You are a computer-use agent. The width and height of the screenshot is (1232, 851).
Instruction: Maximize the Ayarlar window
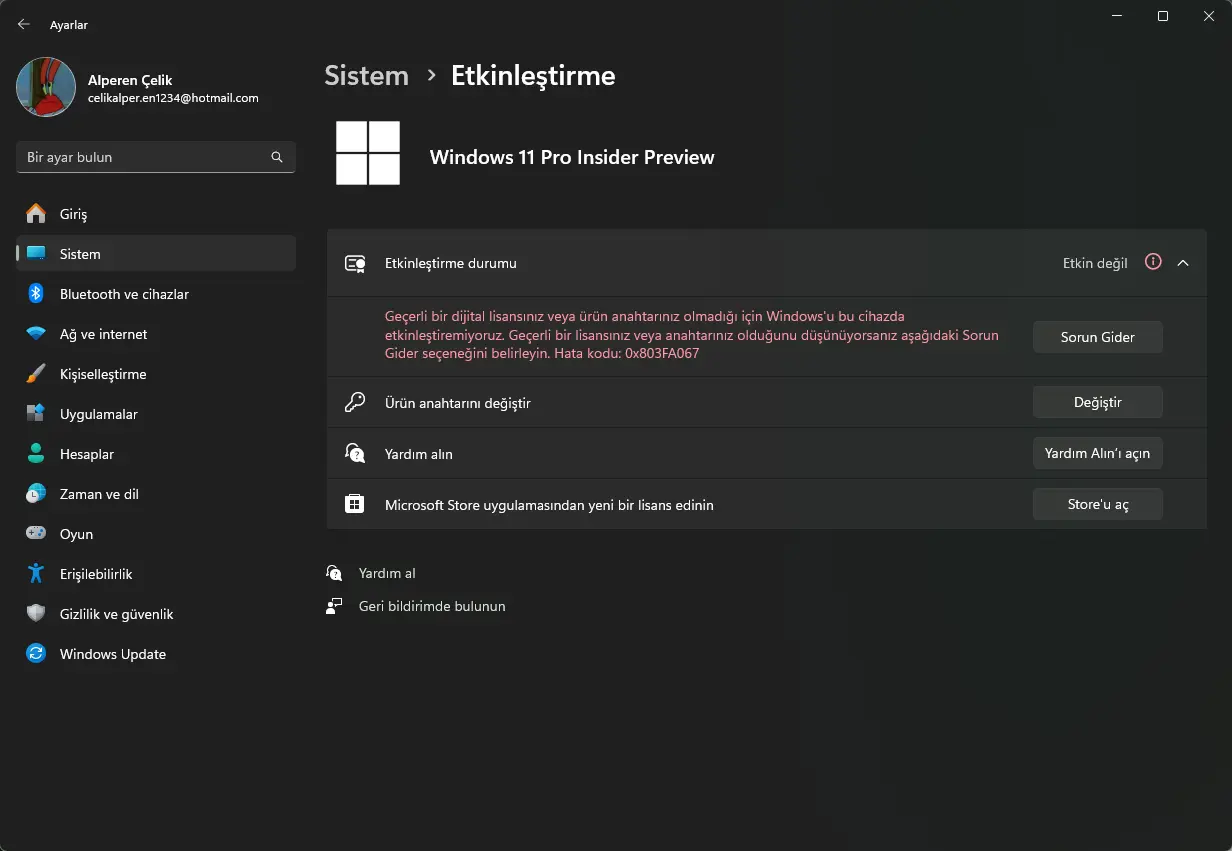click(x=1163, y=16)
